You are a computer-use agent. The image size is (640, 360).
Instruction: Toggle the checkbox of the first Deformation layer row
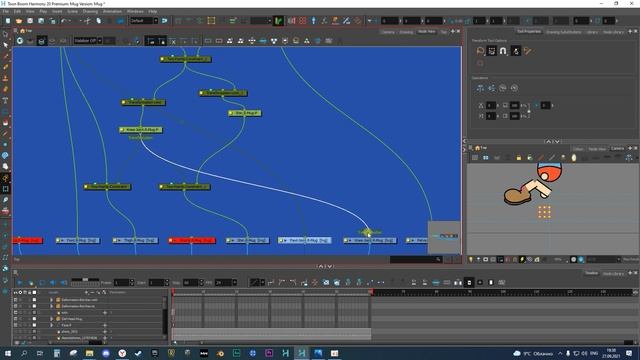click(x=16, y=300)
